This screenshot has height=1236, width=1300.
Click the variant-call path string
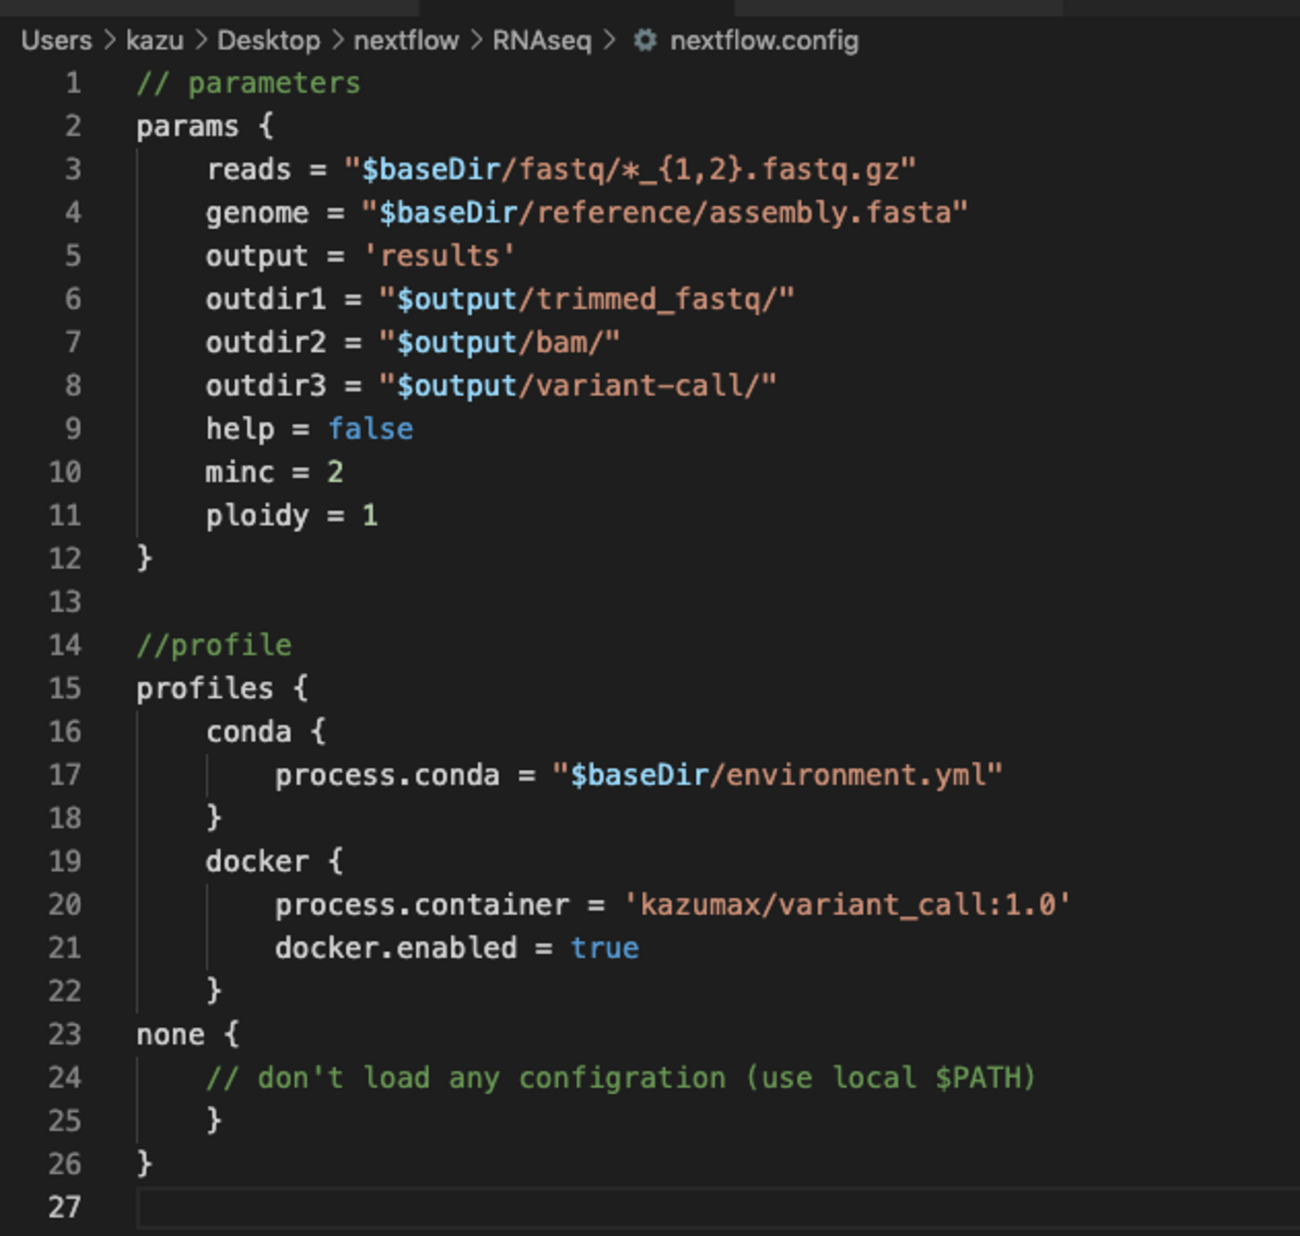click(577, 385)
